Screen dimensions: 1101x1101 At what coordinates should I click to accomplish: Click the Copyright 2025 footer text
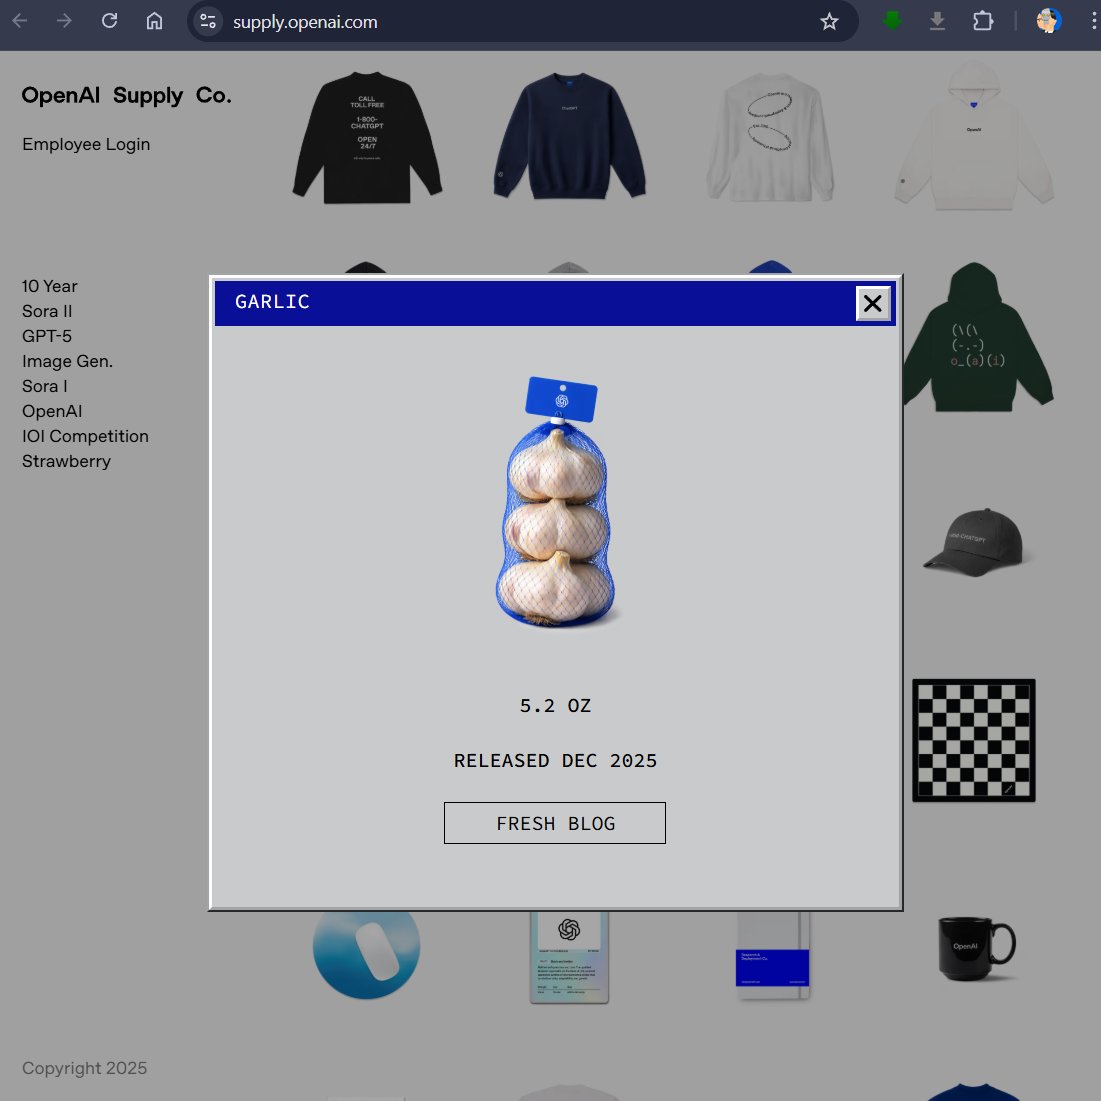(x=85, y=1068)
